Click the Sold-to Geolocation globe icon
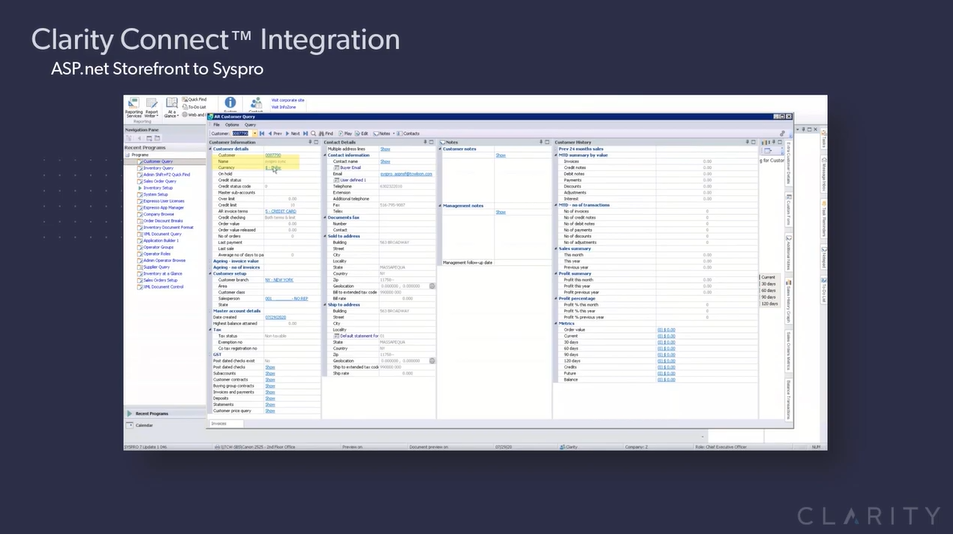 [x=432, y=286]
